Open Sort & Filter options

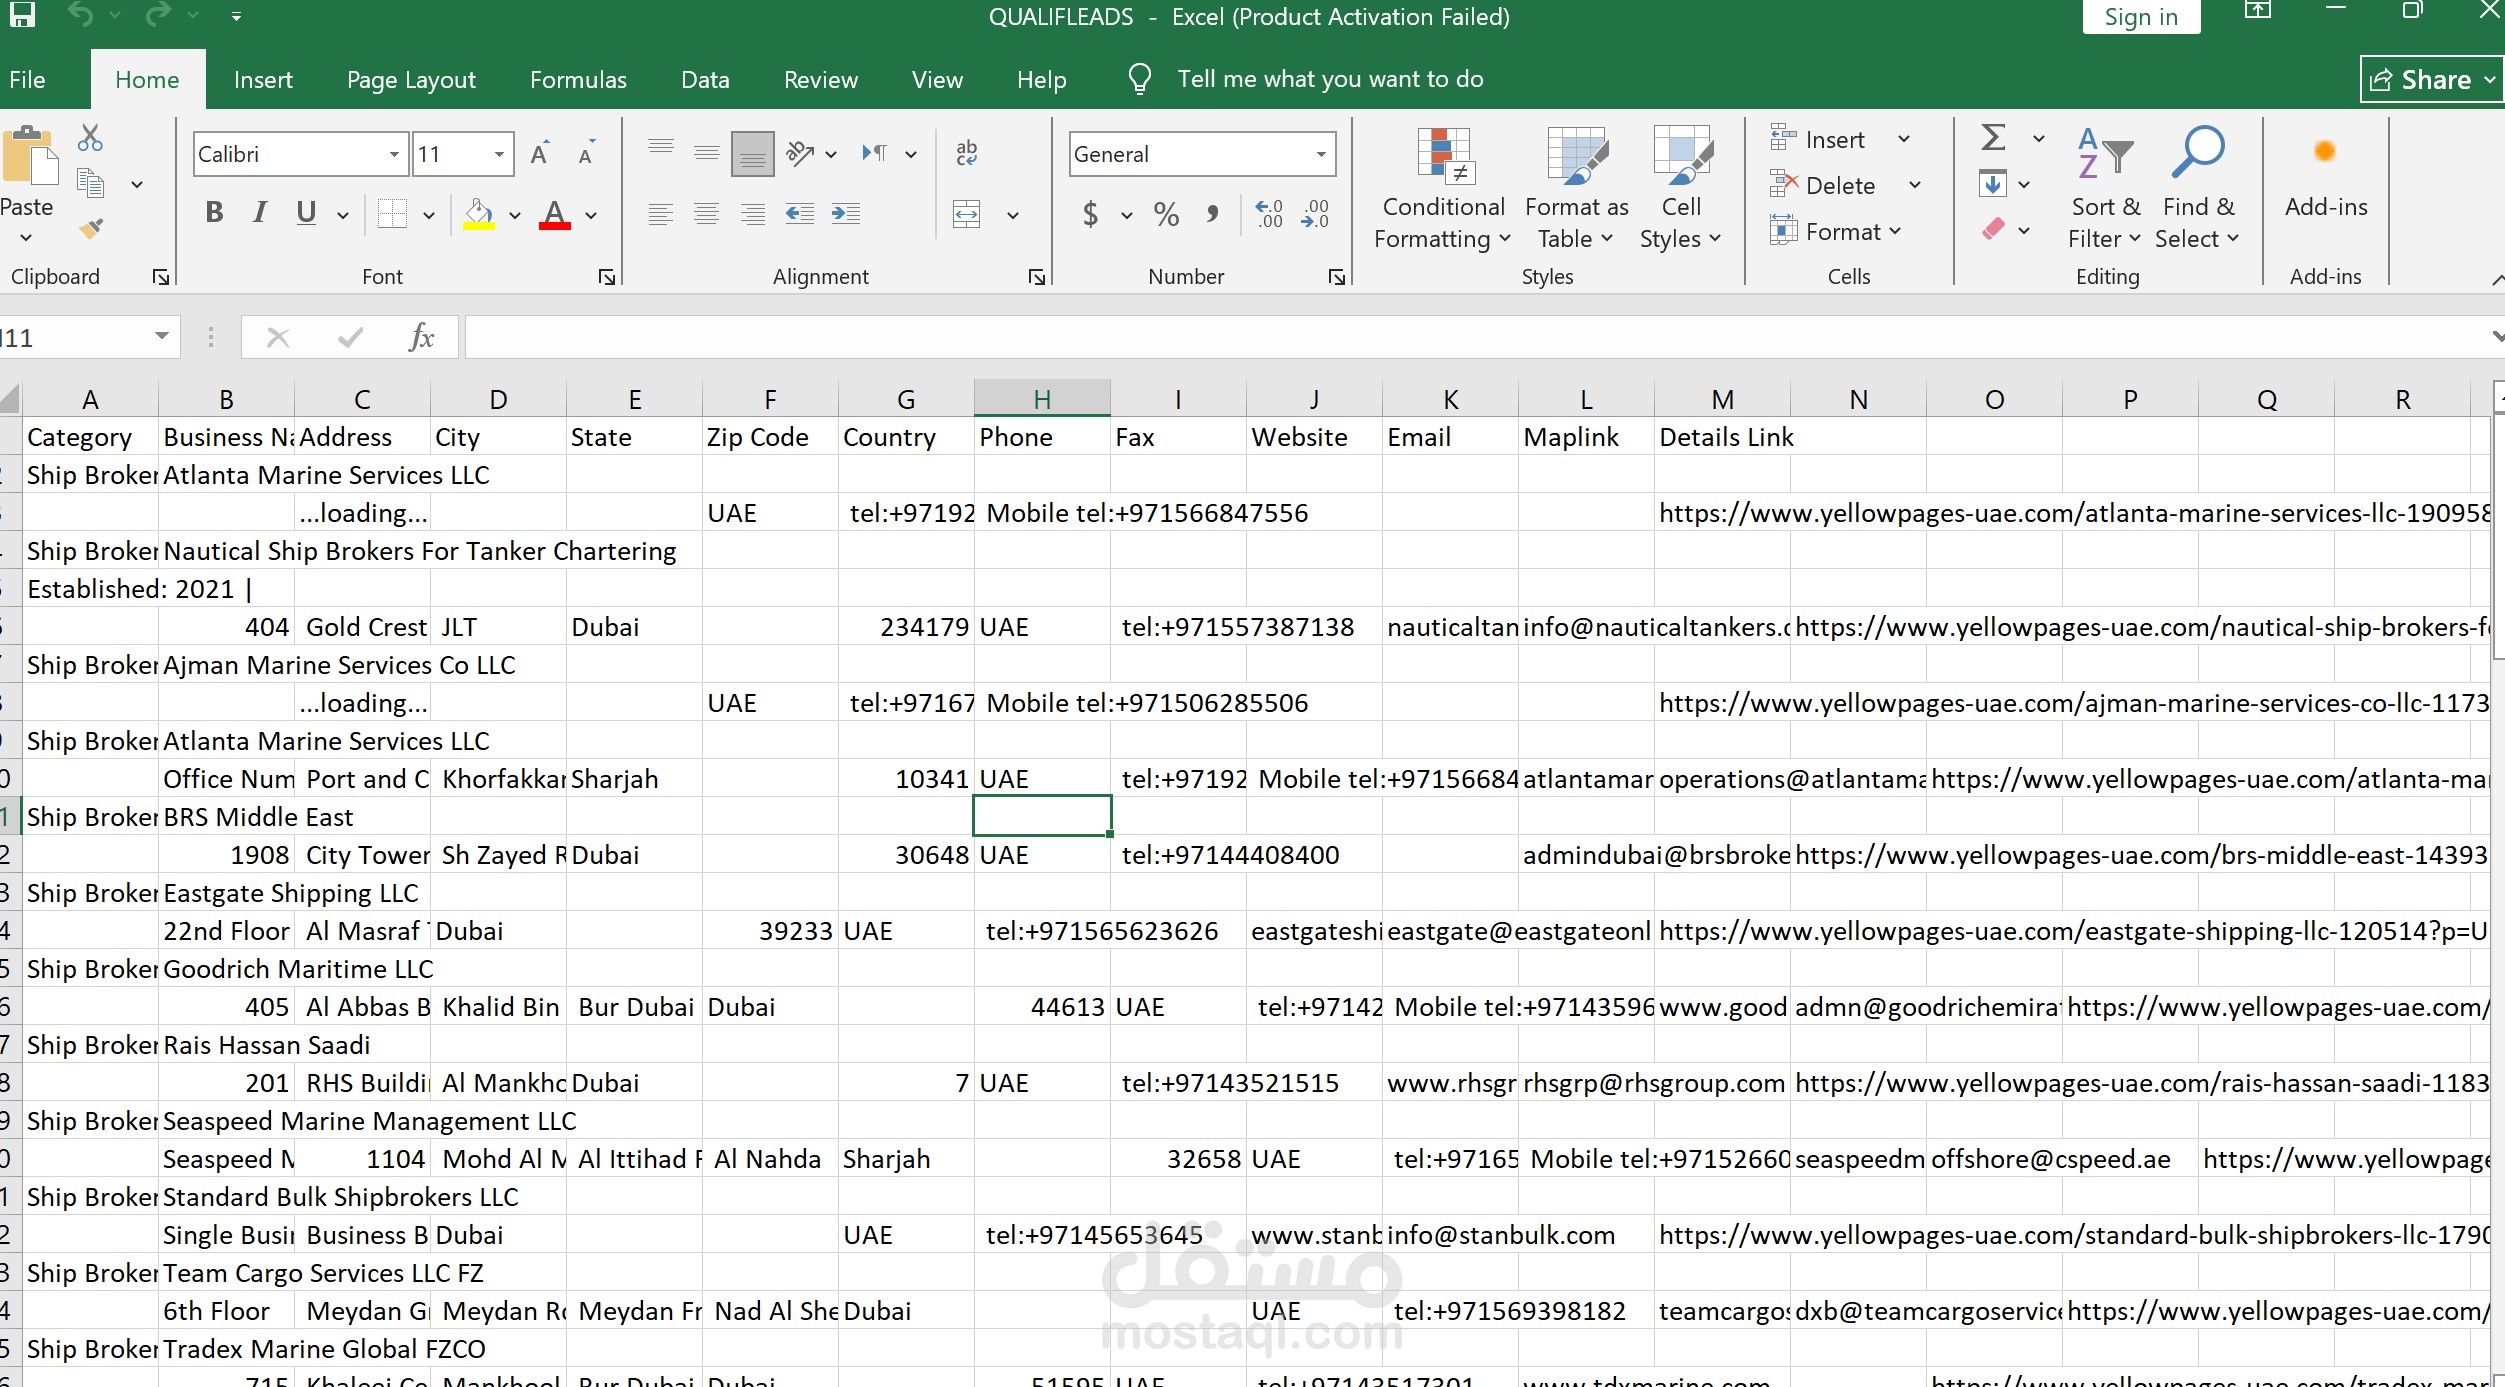pos(2105,186)
